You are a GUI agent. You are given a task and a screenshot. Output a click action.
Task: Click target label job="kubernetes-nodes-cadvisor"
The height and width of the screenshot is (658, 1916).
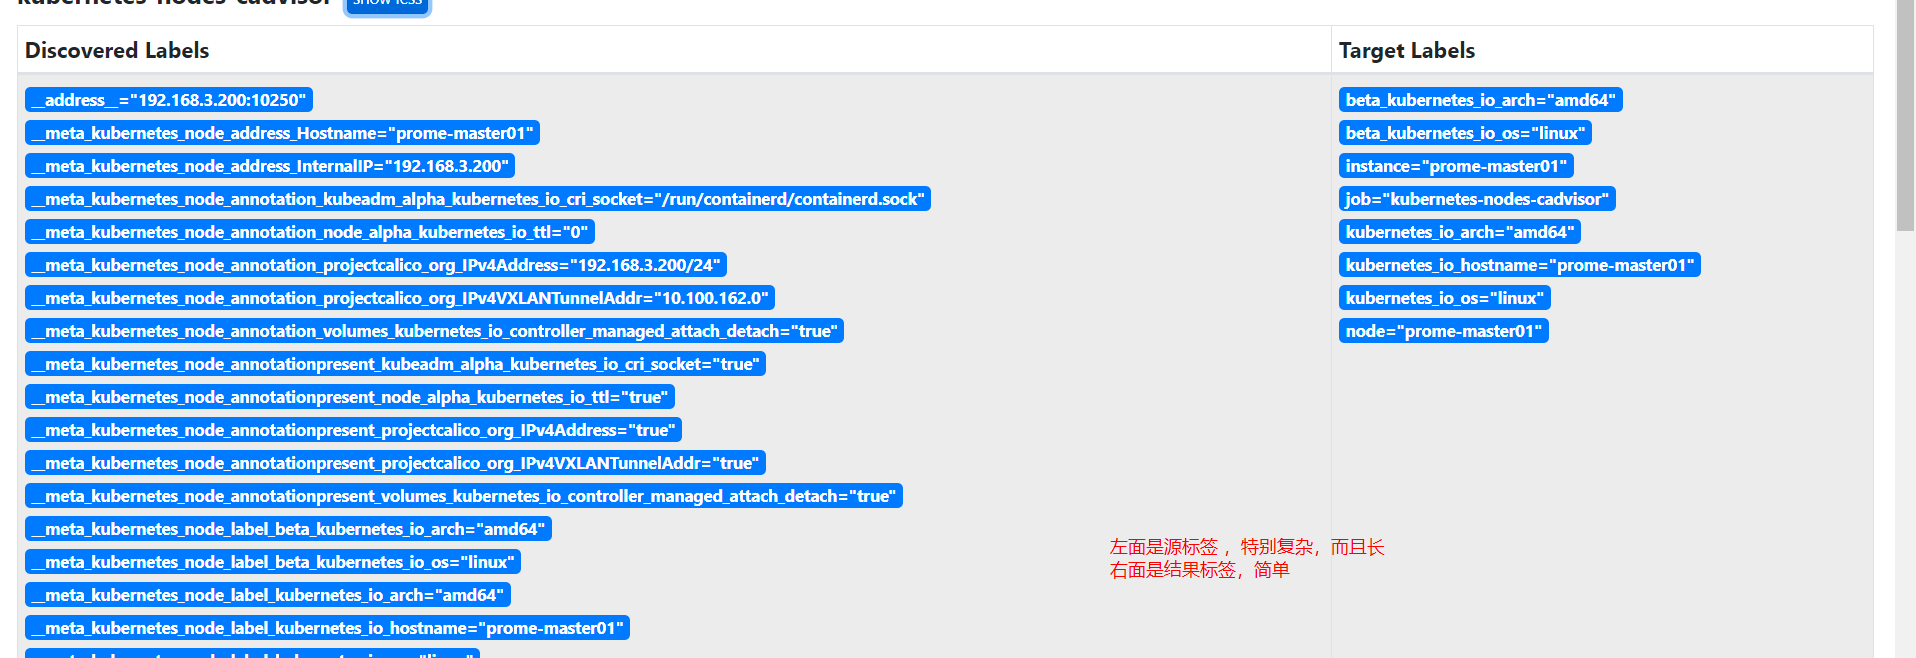[x=1477, y=199]
